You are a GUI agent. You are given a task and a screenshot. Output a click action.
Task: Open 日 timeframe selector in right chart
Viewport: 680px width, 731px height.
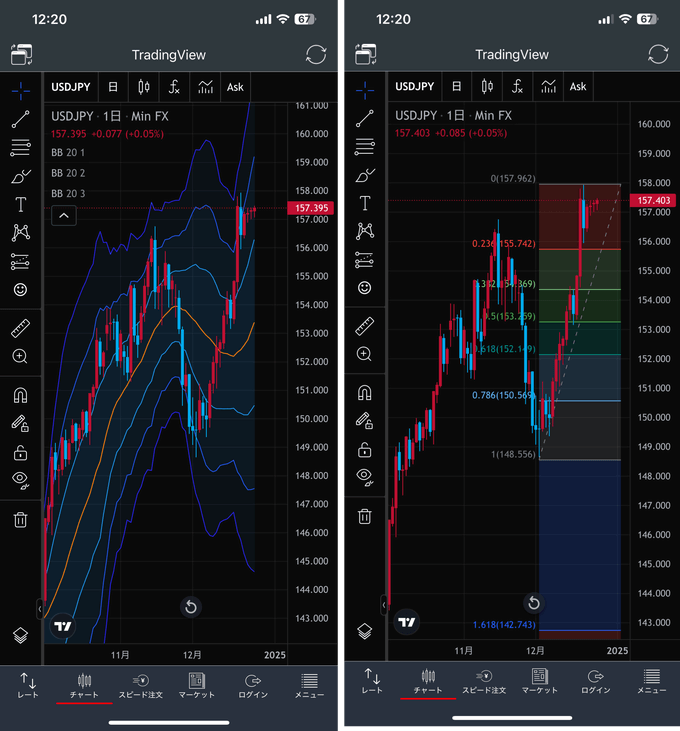point(457,86)
